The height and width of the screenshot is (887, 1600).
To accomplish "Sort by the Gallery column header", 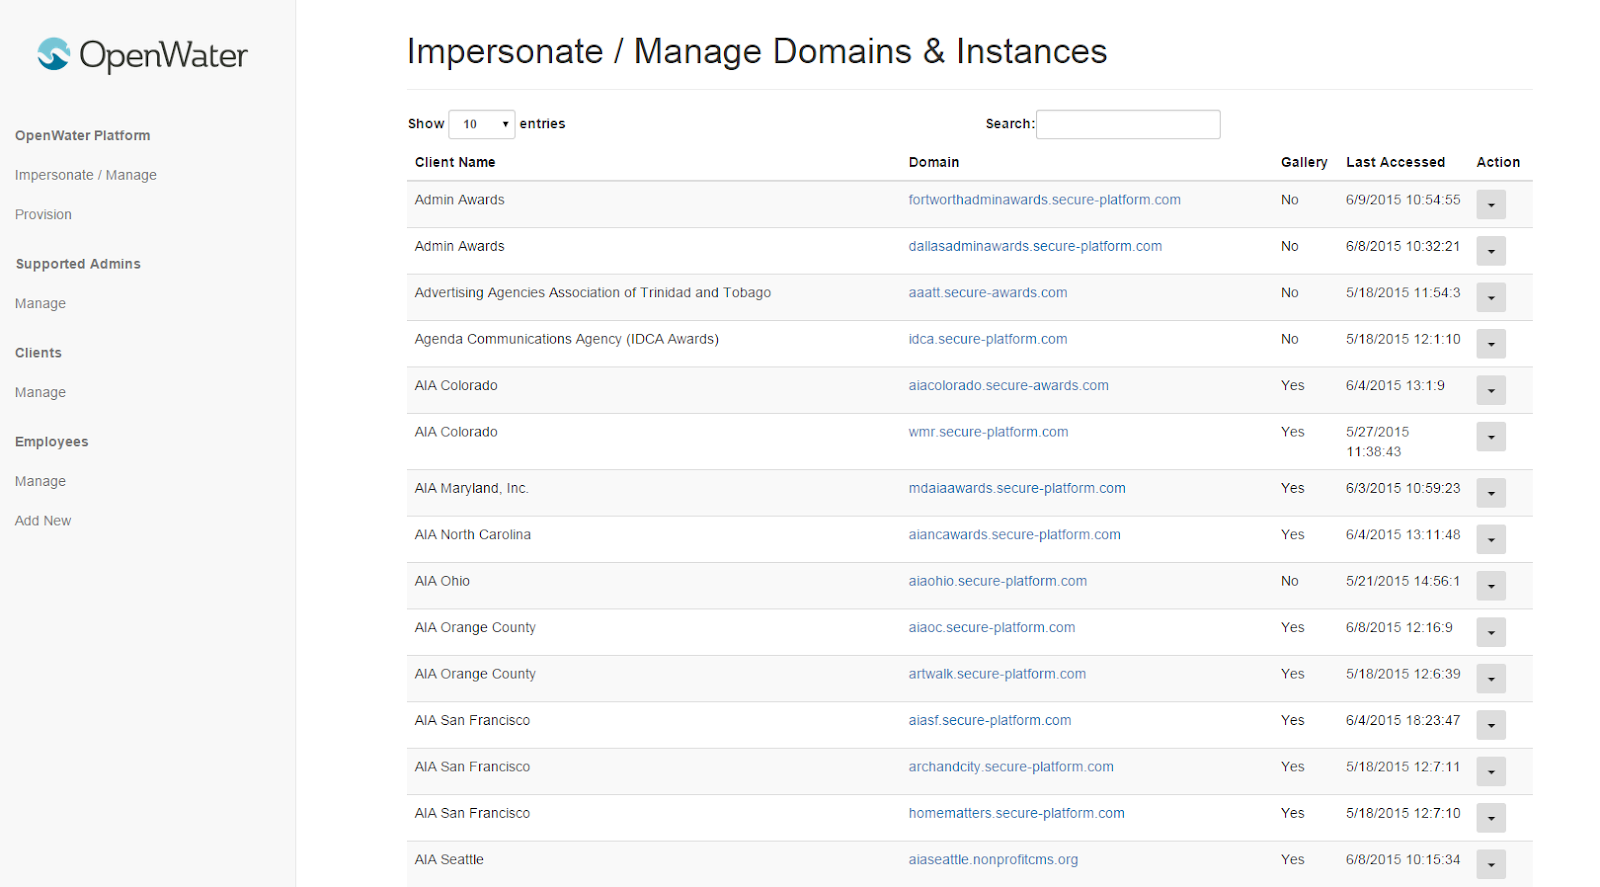I will point(1303,162).
